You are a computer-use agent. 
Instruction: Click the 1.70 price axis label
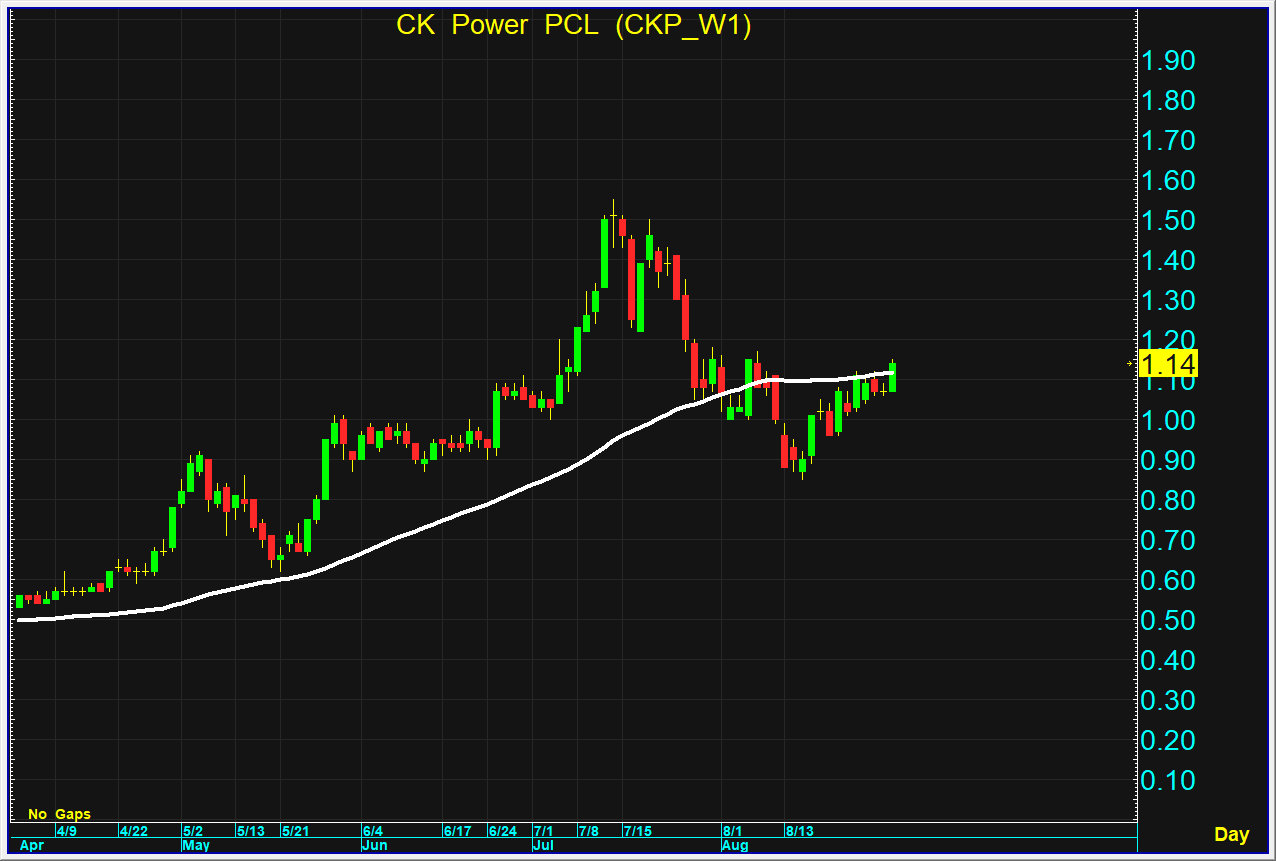point(1168,140)
